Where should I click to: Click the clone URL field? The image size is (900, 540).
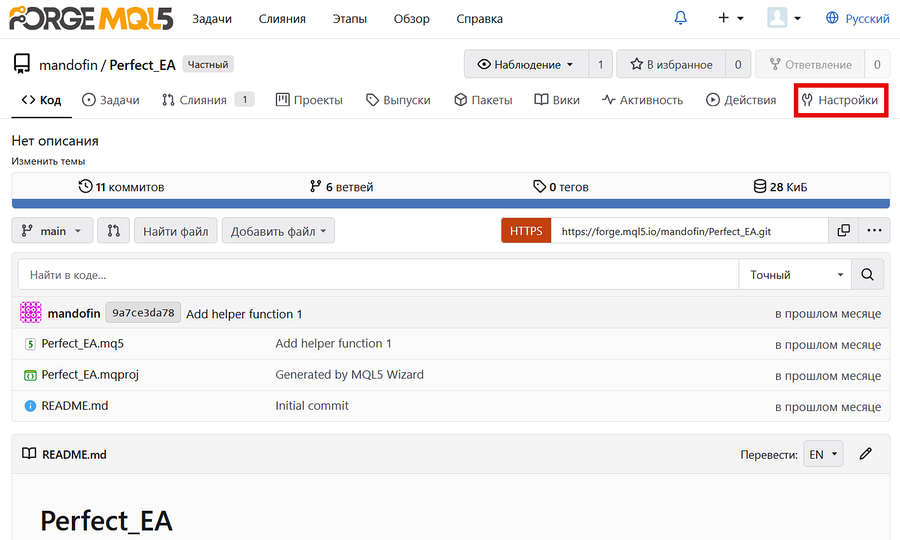click(x=689, y=231)
